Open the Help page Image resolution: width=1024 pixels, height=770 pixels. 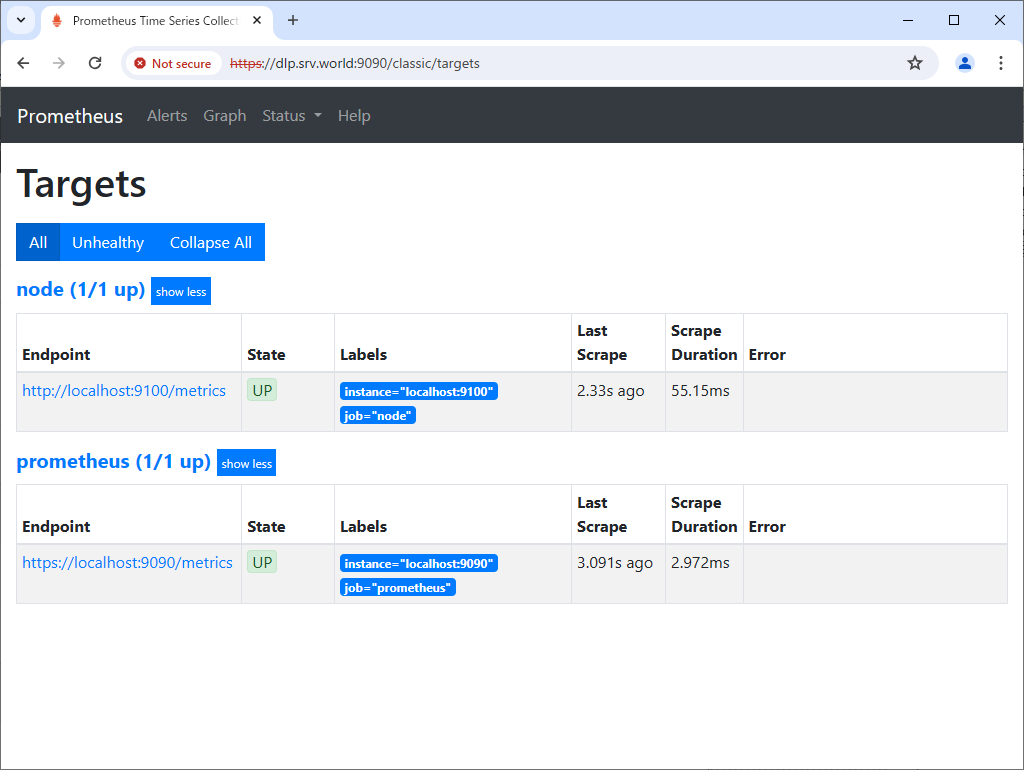[354, 116]
